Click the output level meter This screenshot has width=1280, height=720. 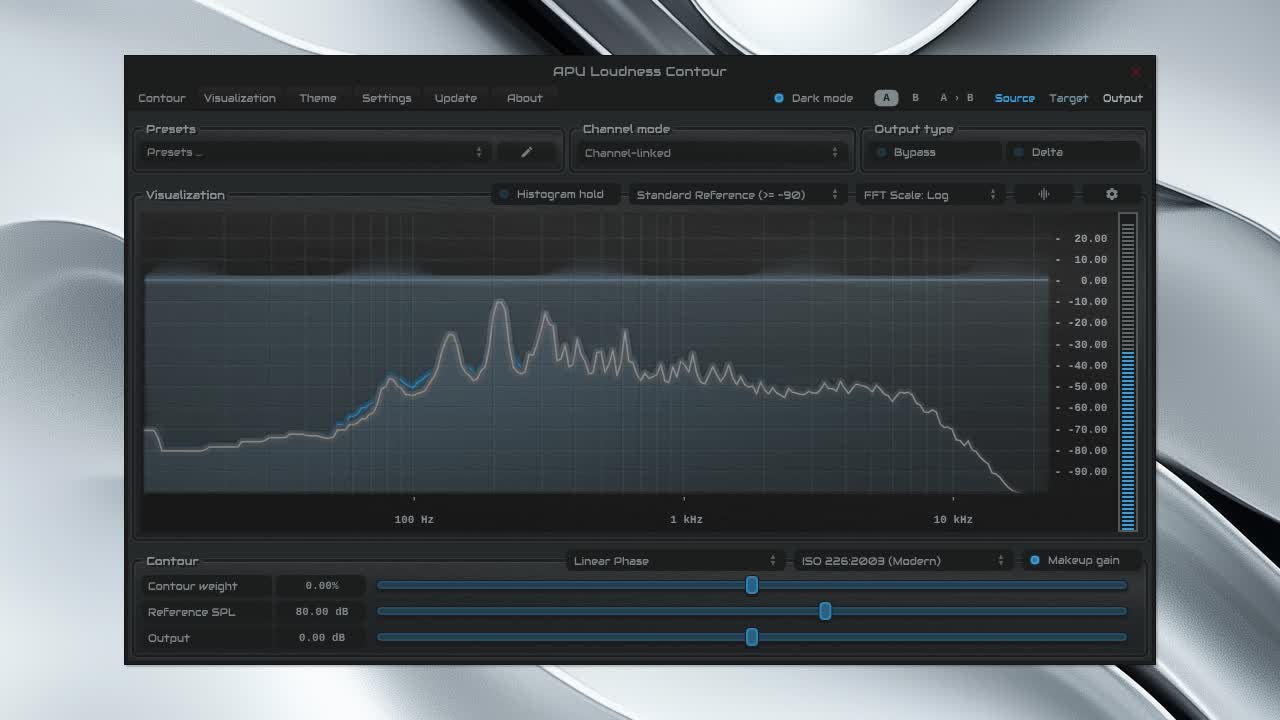click(1128, 372)
